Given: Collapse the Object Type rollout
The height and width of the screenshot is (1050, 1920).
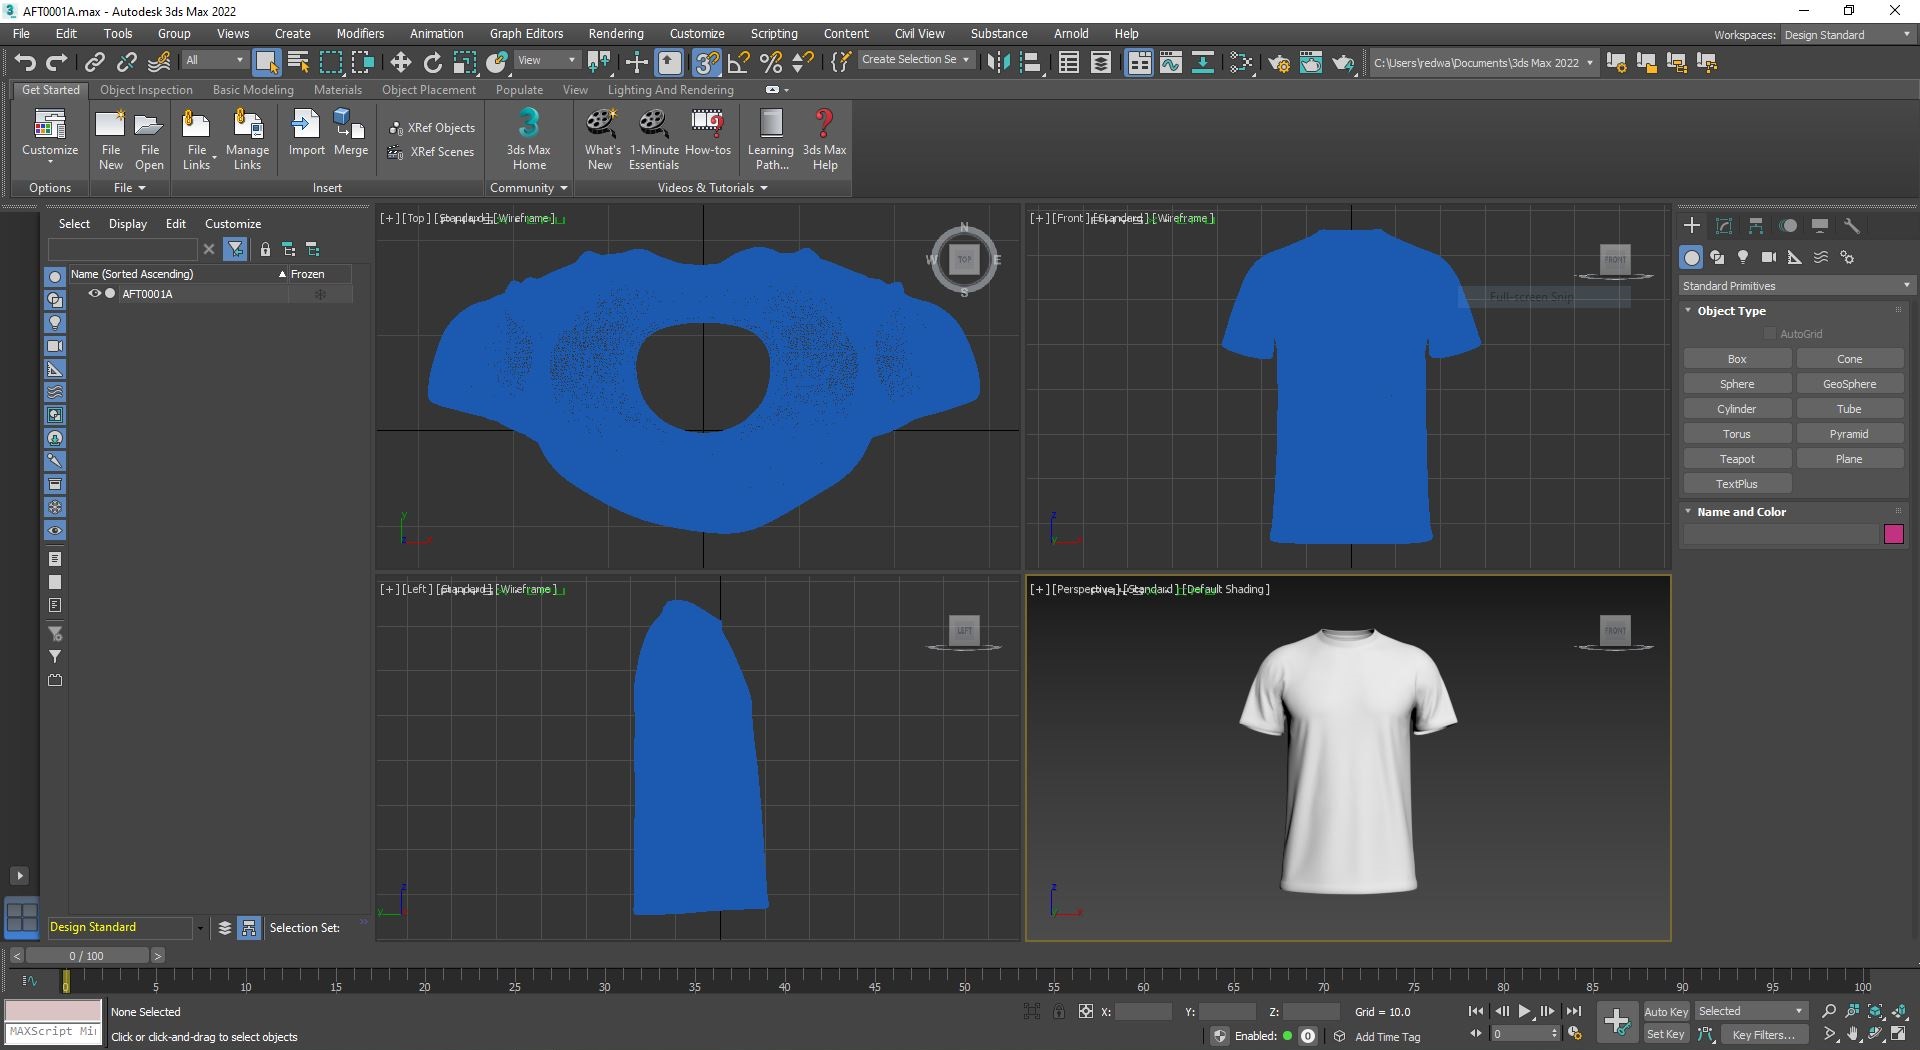Looking at the screenshot, I should pos(1730,311).
